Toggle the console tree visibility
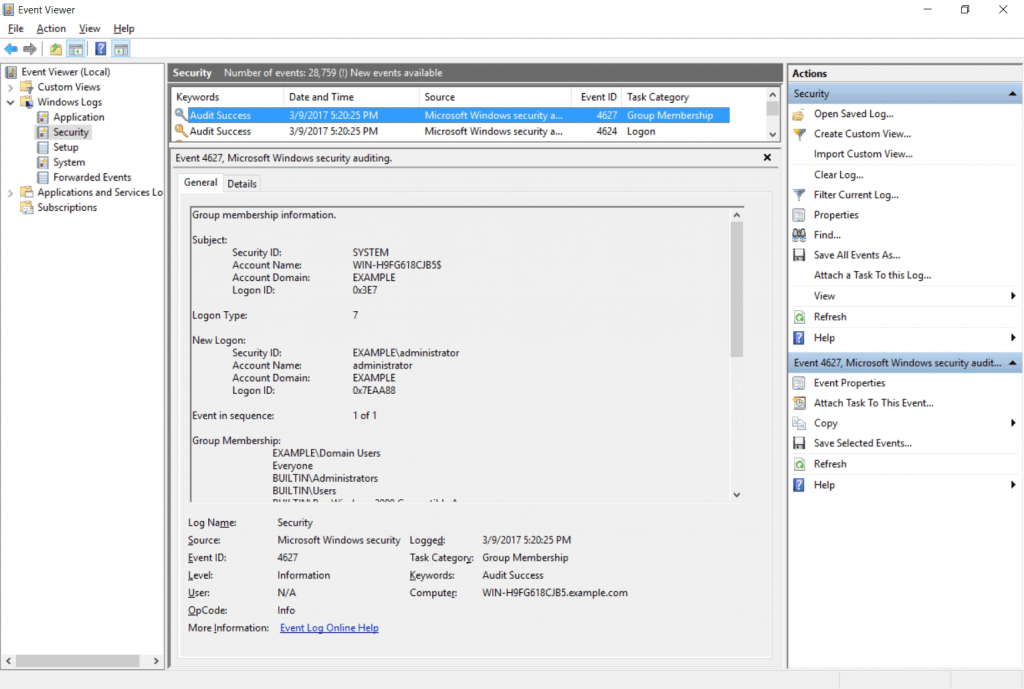The width and height of the screenshot is (1024, 689). click(75, 47)
